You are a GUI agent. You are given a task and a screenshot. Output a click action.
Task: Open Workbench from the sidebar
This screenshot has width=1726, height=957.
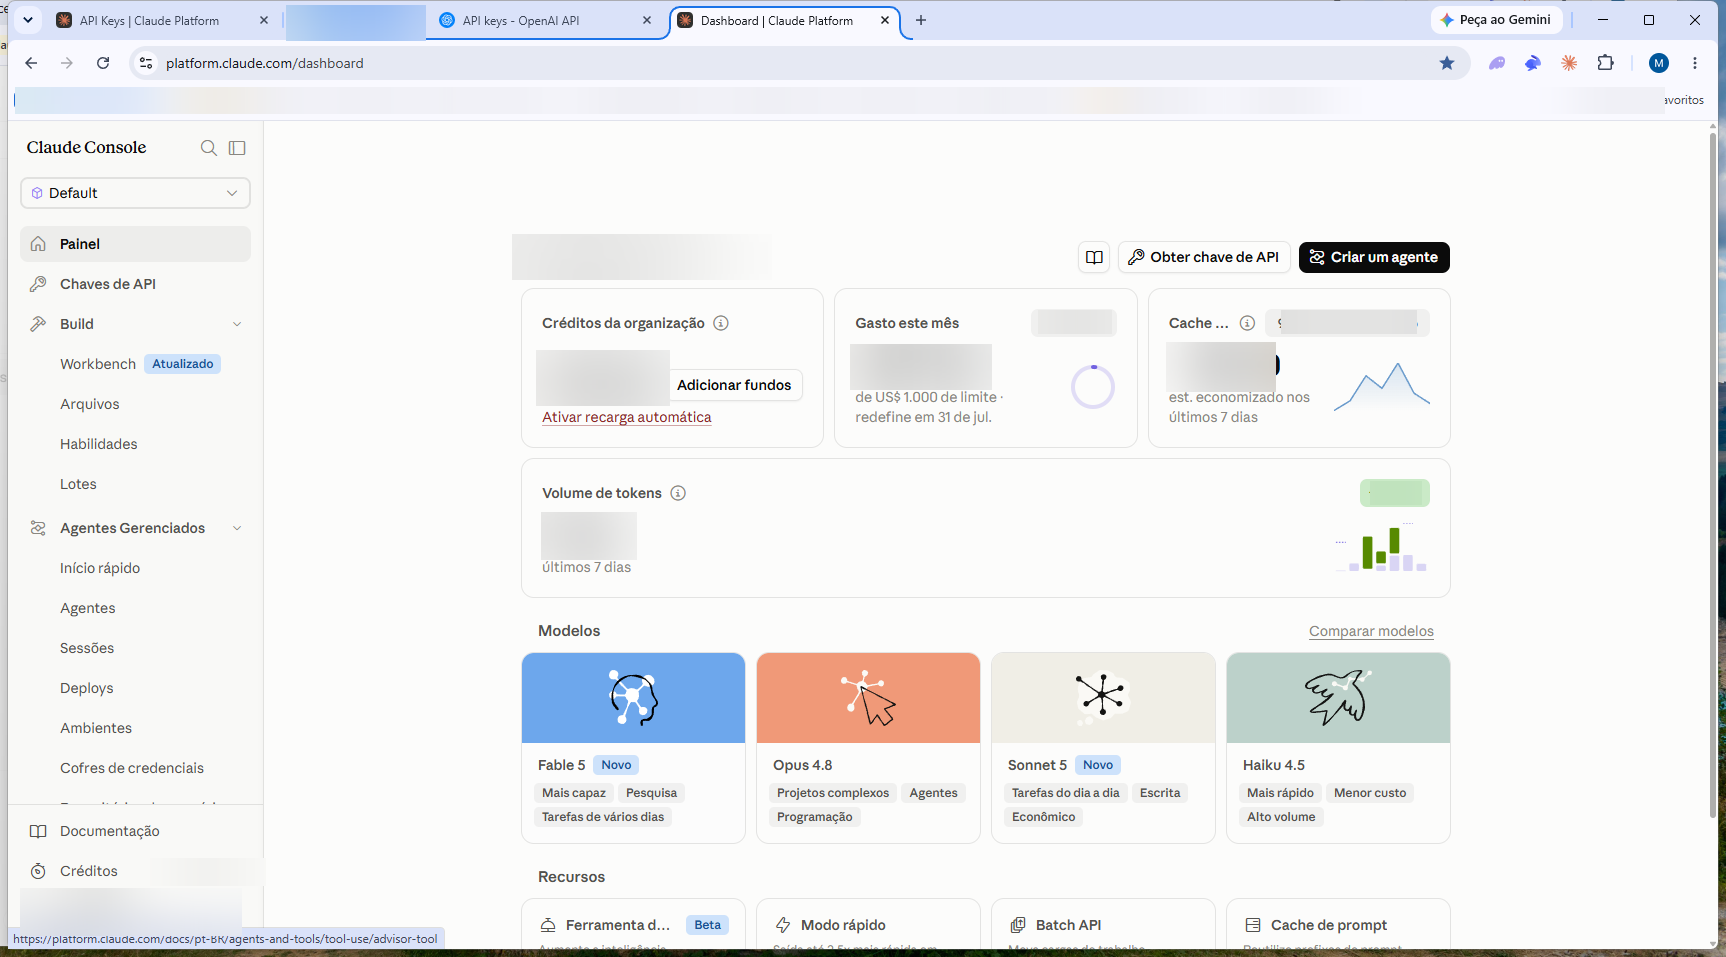pyautogui.click(x=98, y=364)
